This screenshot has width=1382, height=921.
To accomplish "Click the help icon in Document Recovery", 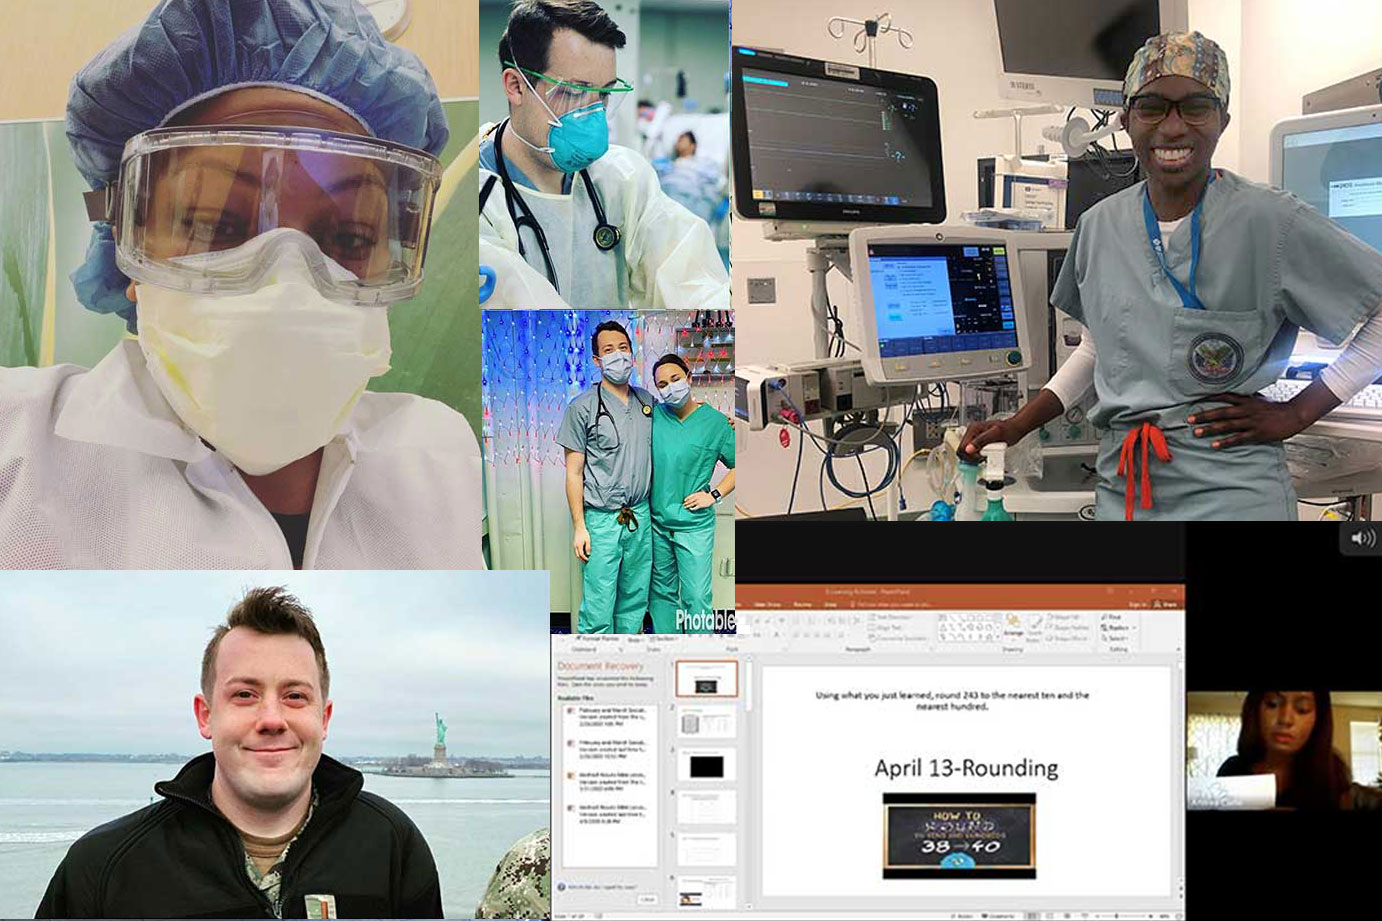I will pos(561,887).
